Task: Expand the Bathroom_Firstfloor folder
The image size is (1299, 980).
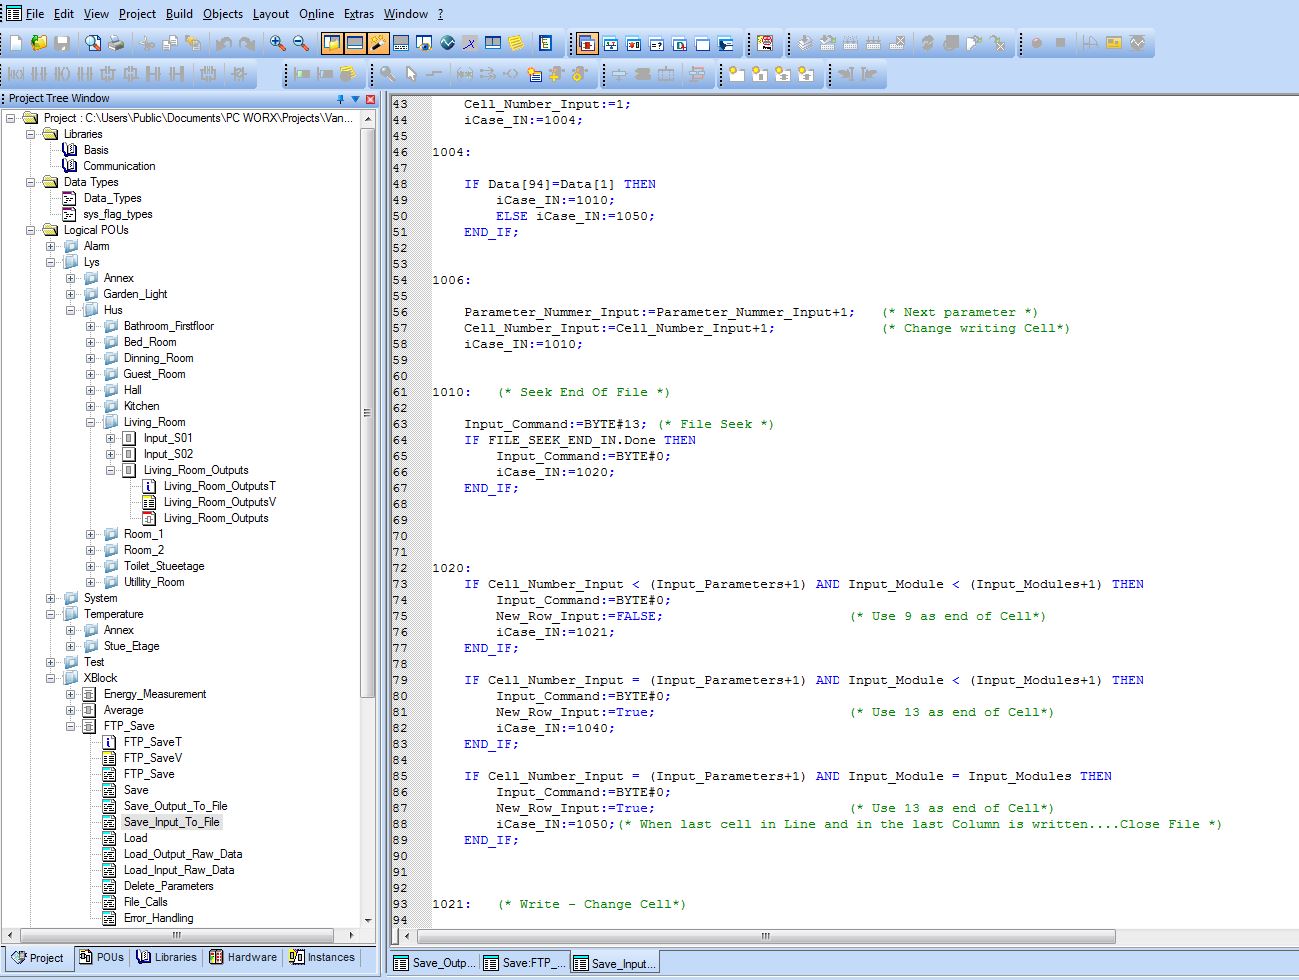Action: [x=91, y=326]
